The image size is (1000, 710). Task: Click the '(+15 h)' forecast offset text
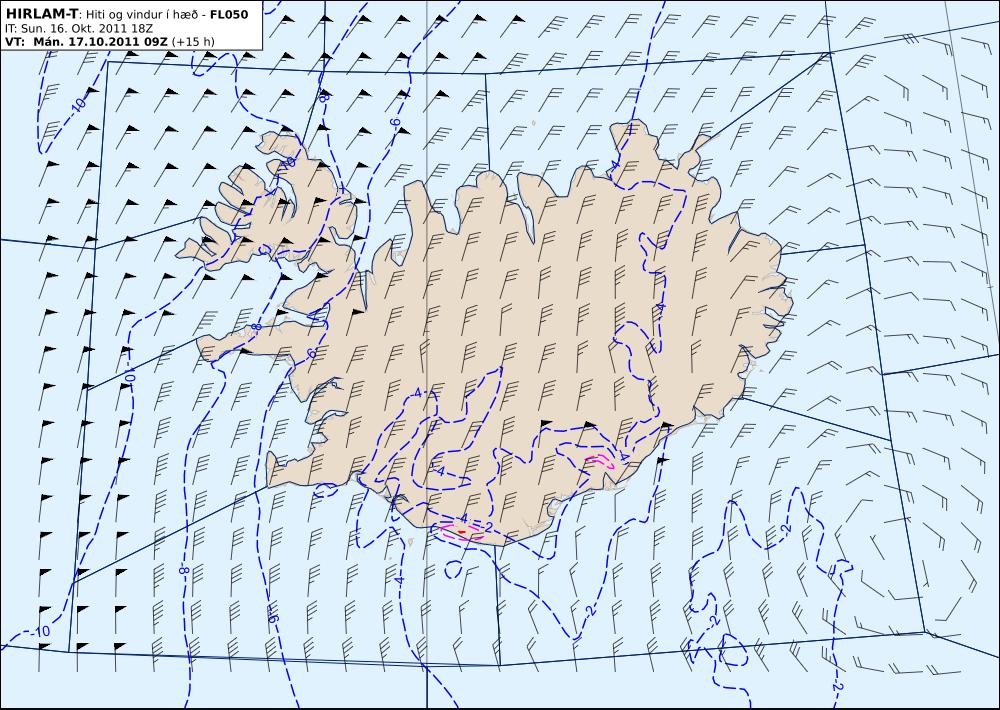(193, 42)
